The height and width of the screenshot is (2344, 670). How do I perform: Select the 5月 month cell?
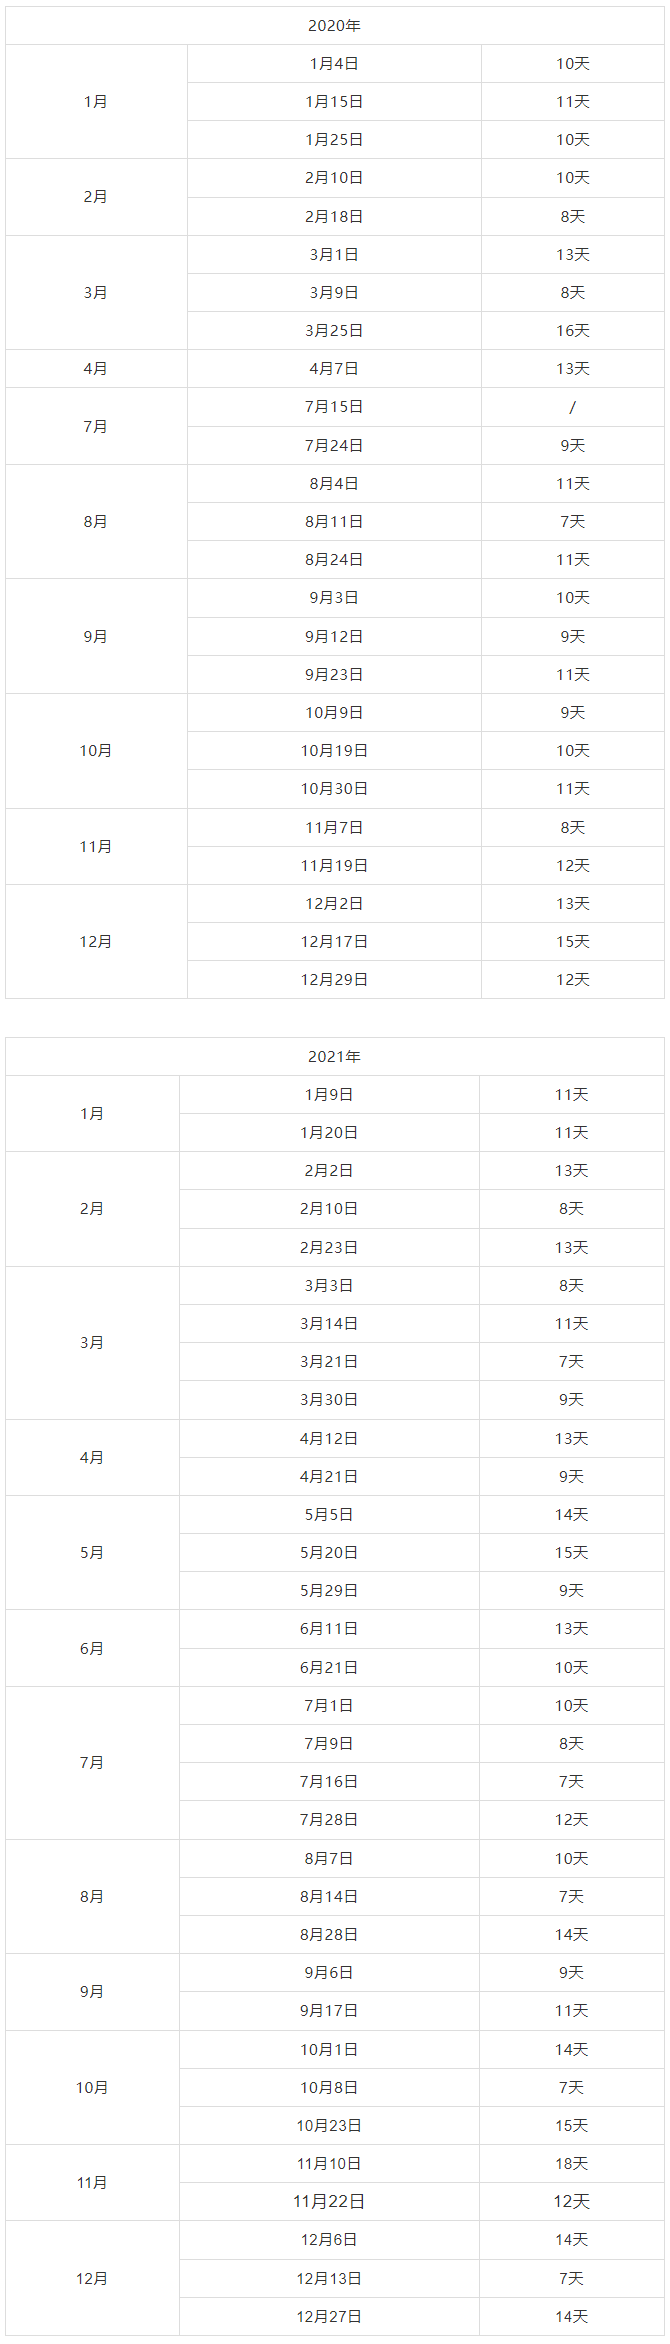[x=92, y=1553]
